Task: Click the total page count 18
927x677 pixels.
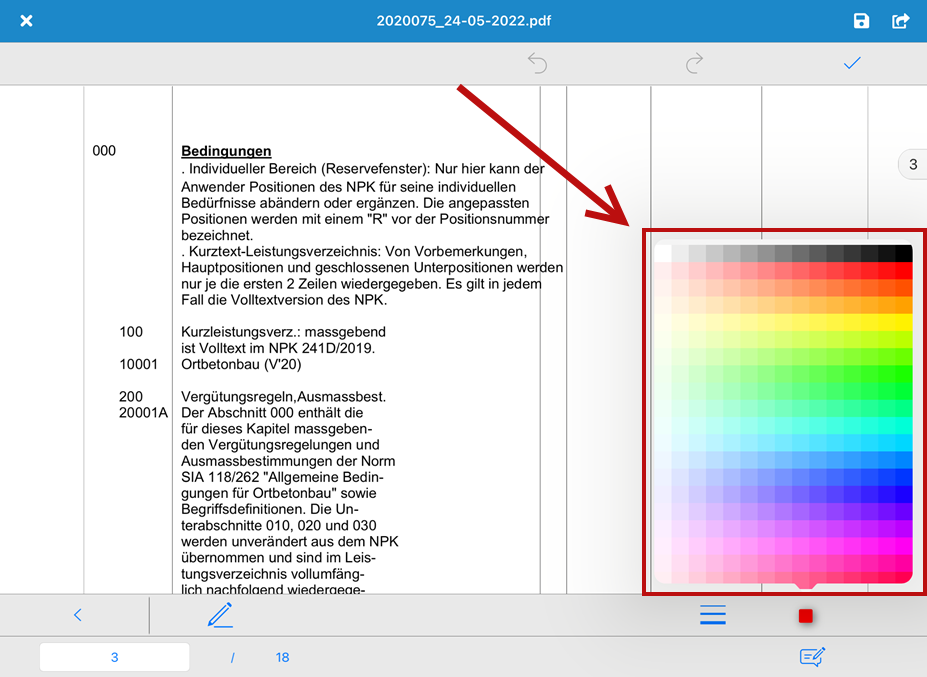Action: click(282, 657)
